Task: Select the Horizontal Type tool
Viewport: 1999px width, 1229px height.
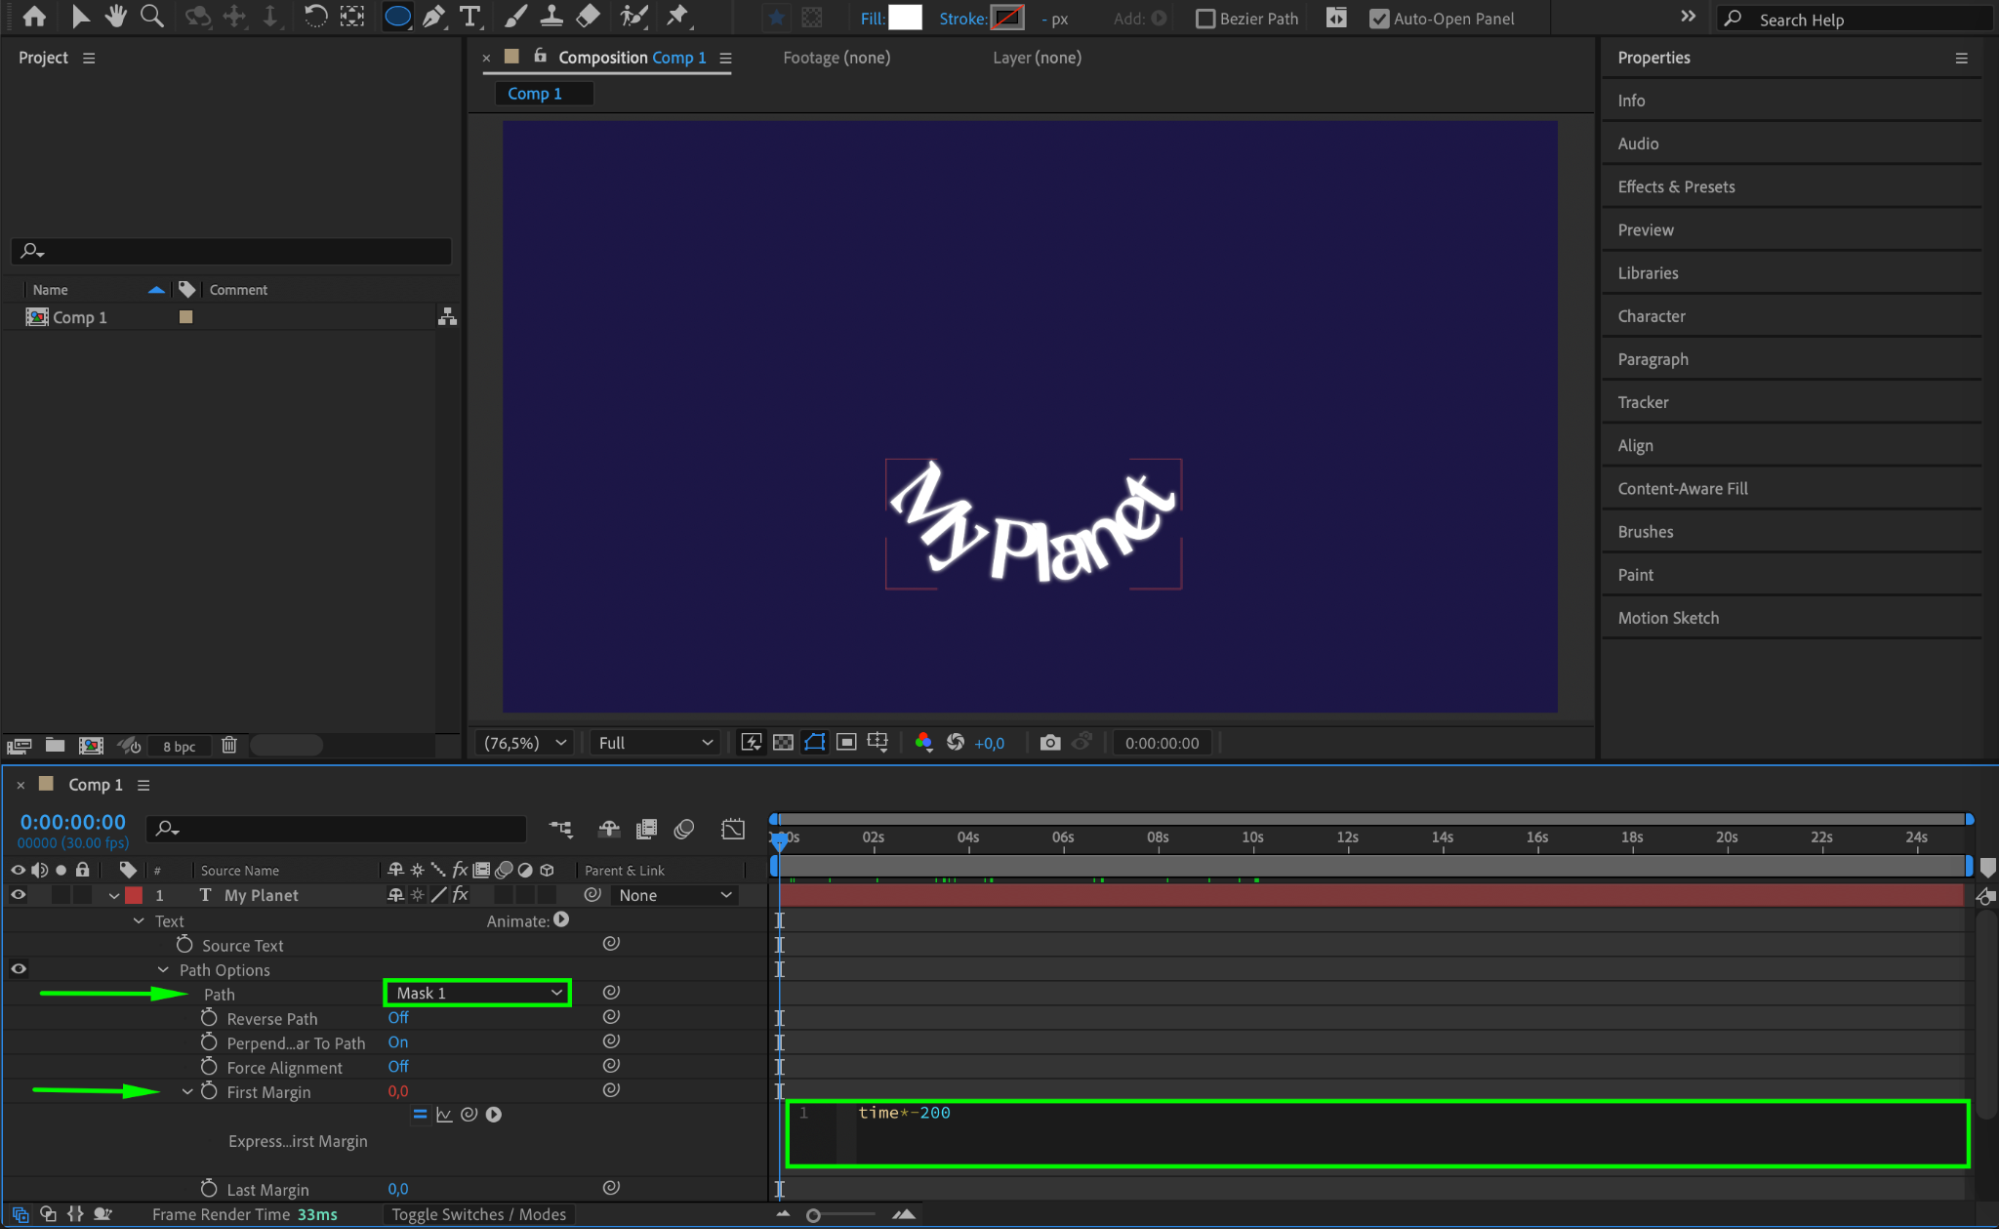Action: (469, 16)
